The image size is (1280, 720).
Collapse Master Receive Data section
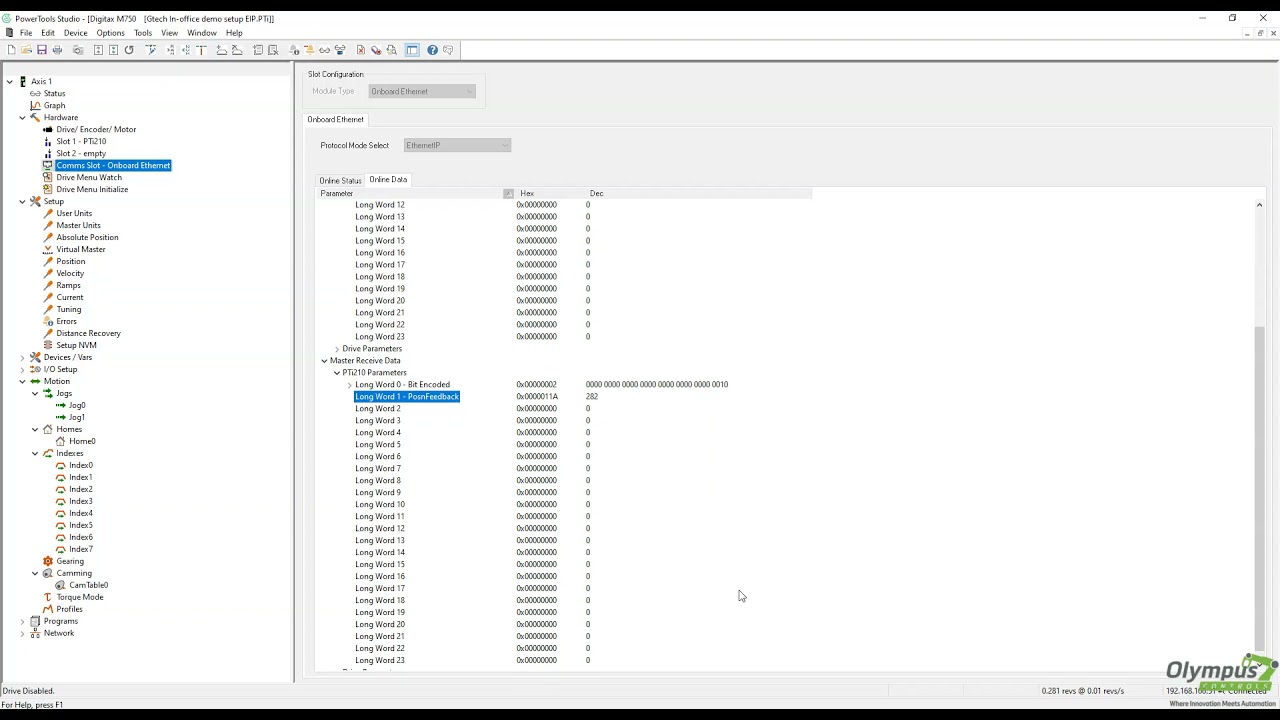pyautogui.click(x=324, y=361)
